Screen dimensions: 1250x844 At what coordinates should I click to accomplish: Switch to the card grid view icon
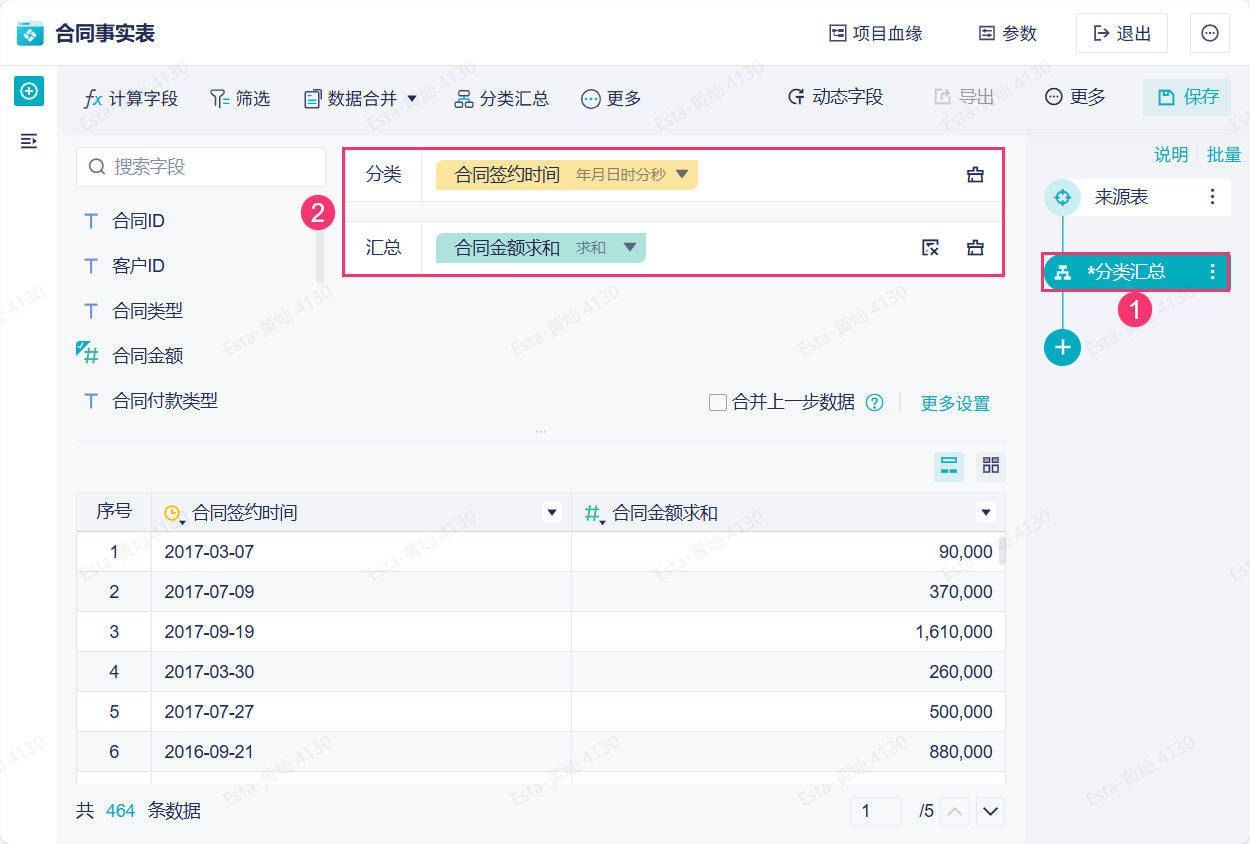[991, 465]
